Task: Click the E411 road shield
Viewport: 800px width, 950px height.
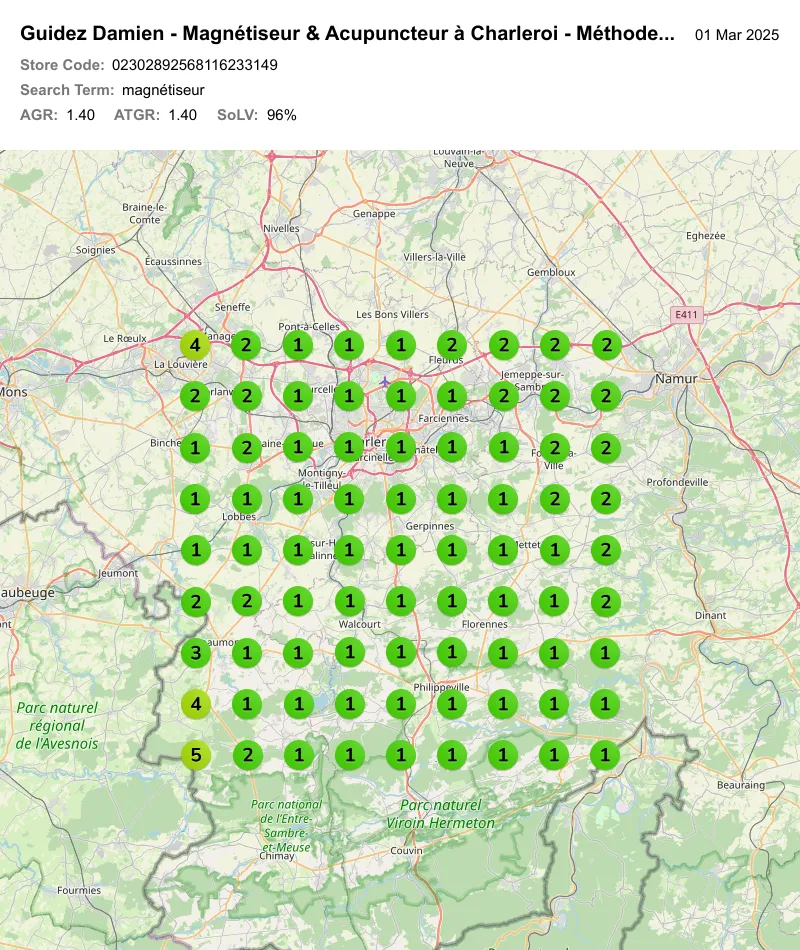Action: tap(686, 314)
